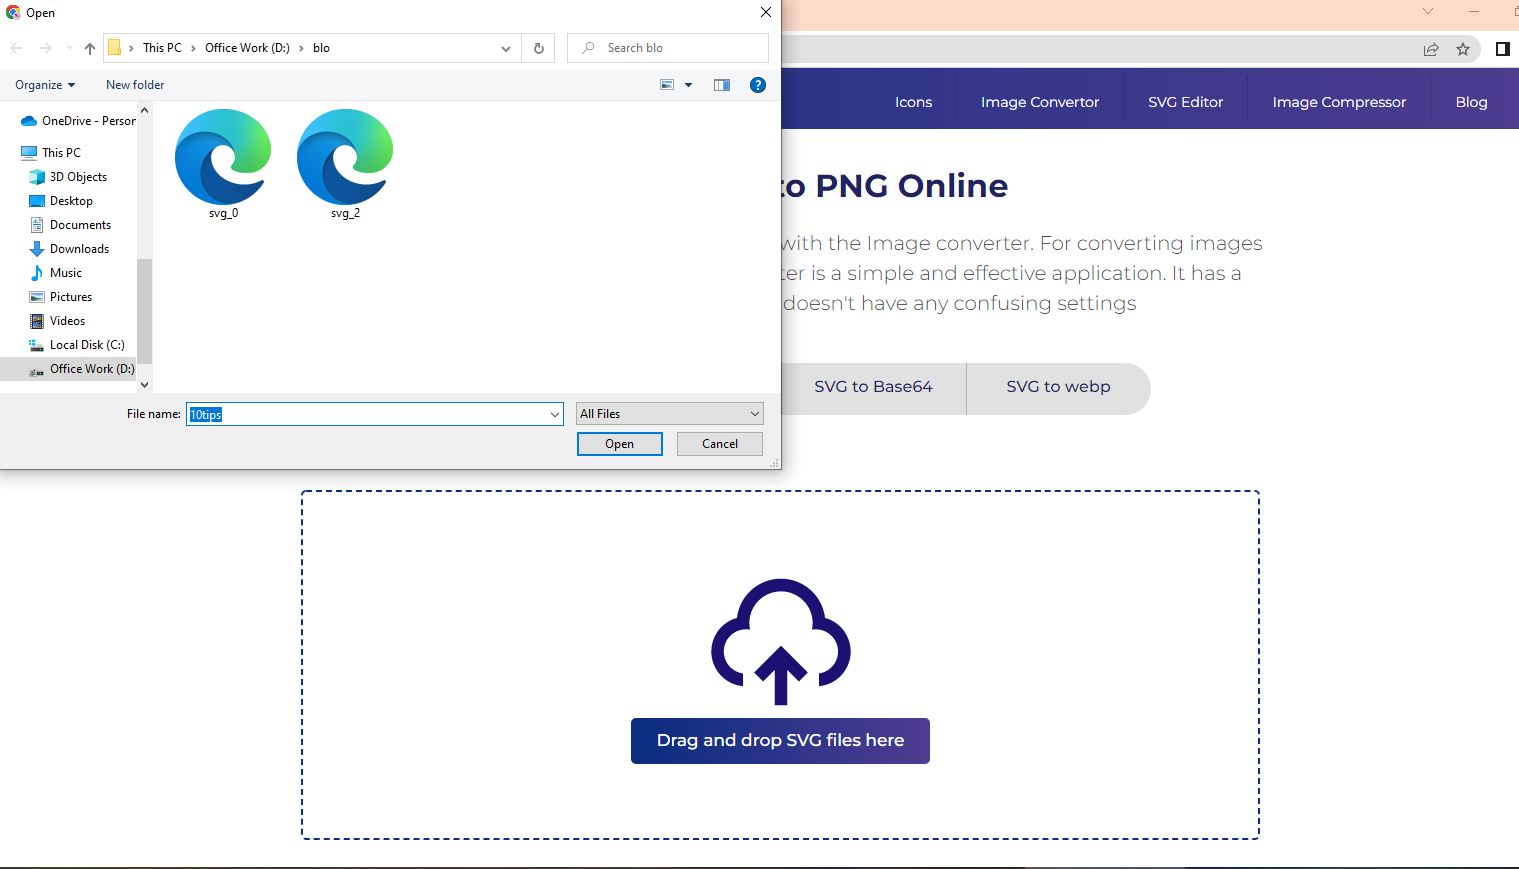The width and height of the screenshot is (1519, 869).
Task: Click browser tab search chevron
Action: click(x=1428, y=12)
